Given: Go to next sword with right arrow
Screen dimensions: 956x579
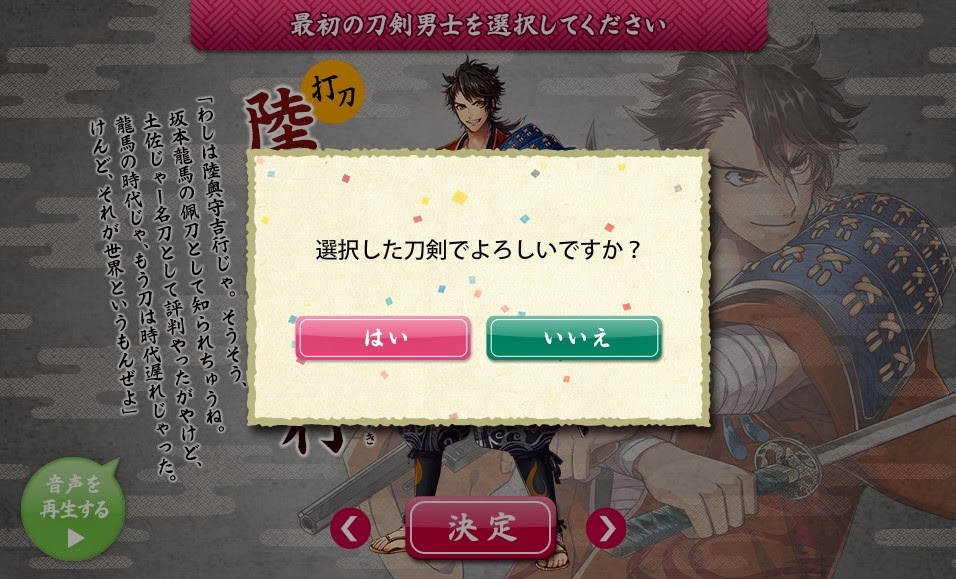Looking at the screenshot, I should click(x=606, y=528).
